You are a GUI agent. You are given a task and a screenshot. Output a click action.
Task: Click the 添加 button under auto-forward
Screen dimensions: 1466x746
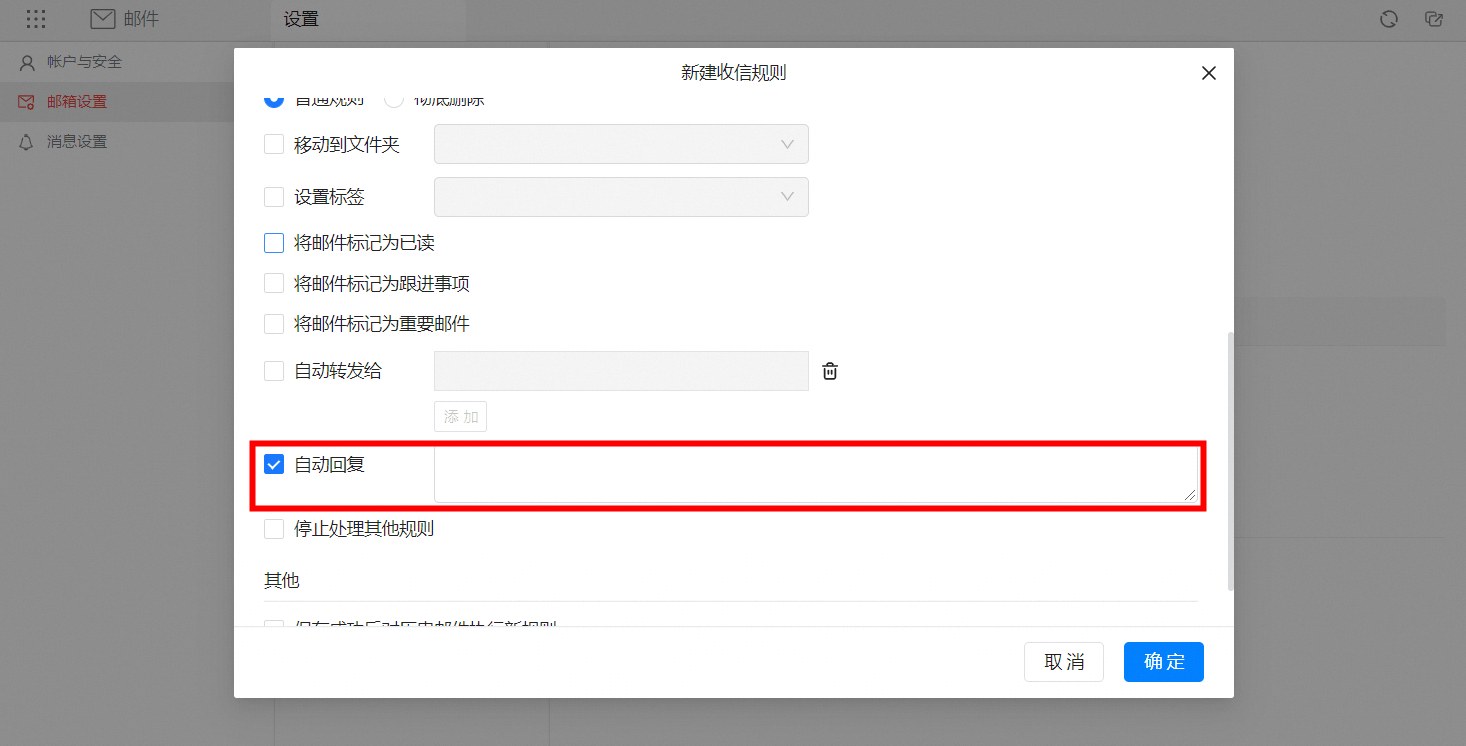point(460,417)
